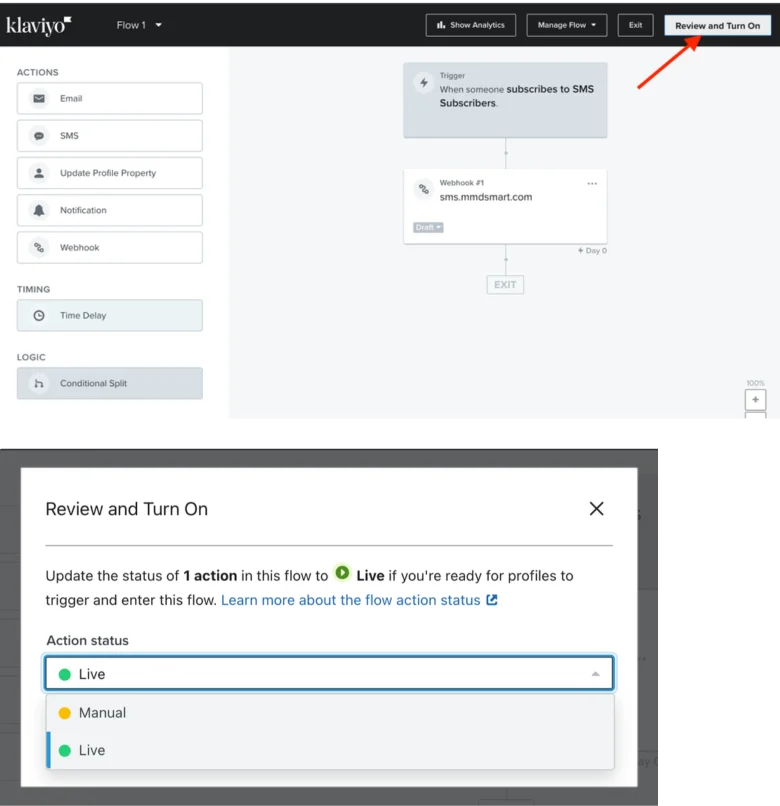
Task: Click the Webhook label in Actions list
Action: tap(80, 247)
